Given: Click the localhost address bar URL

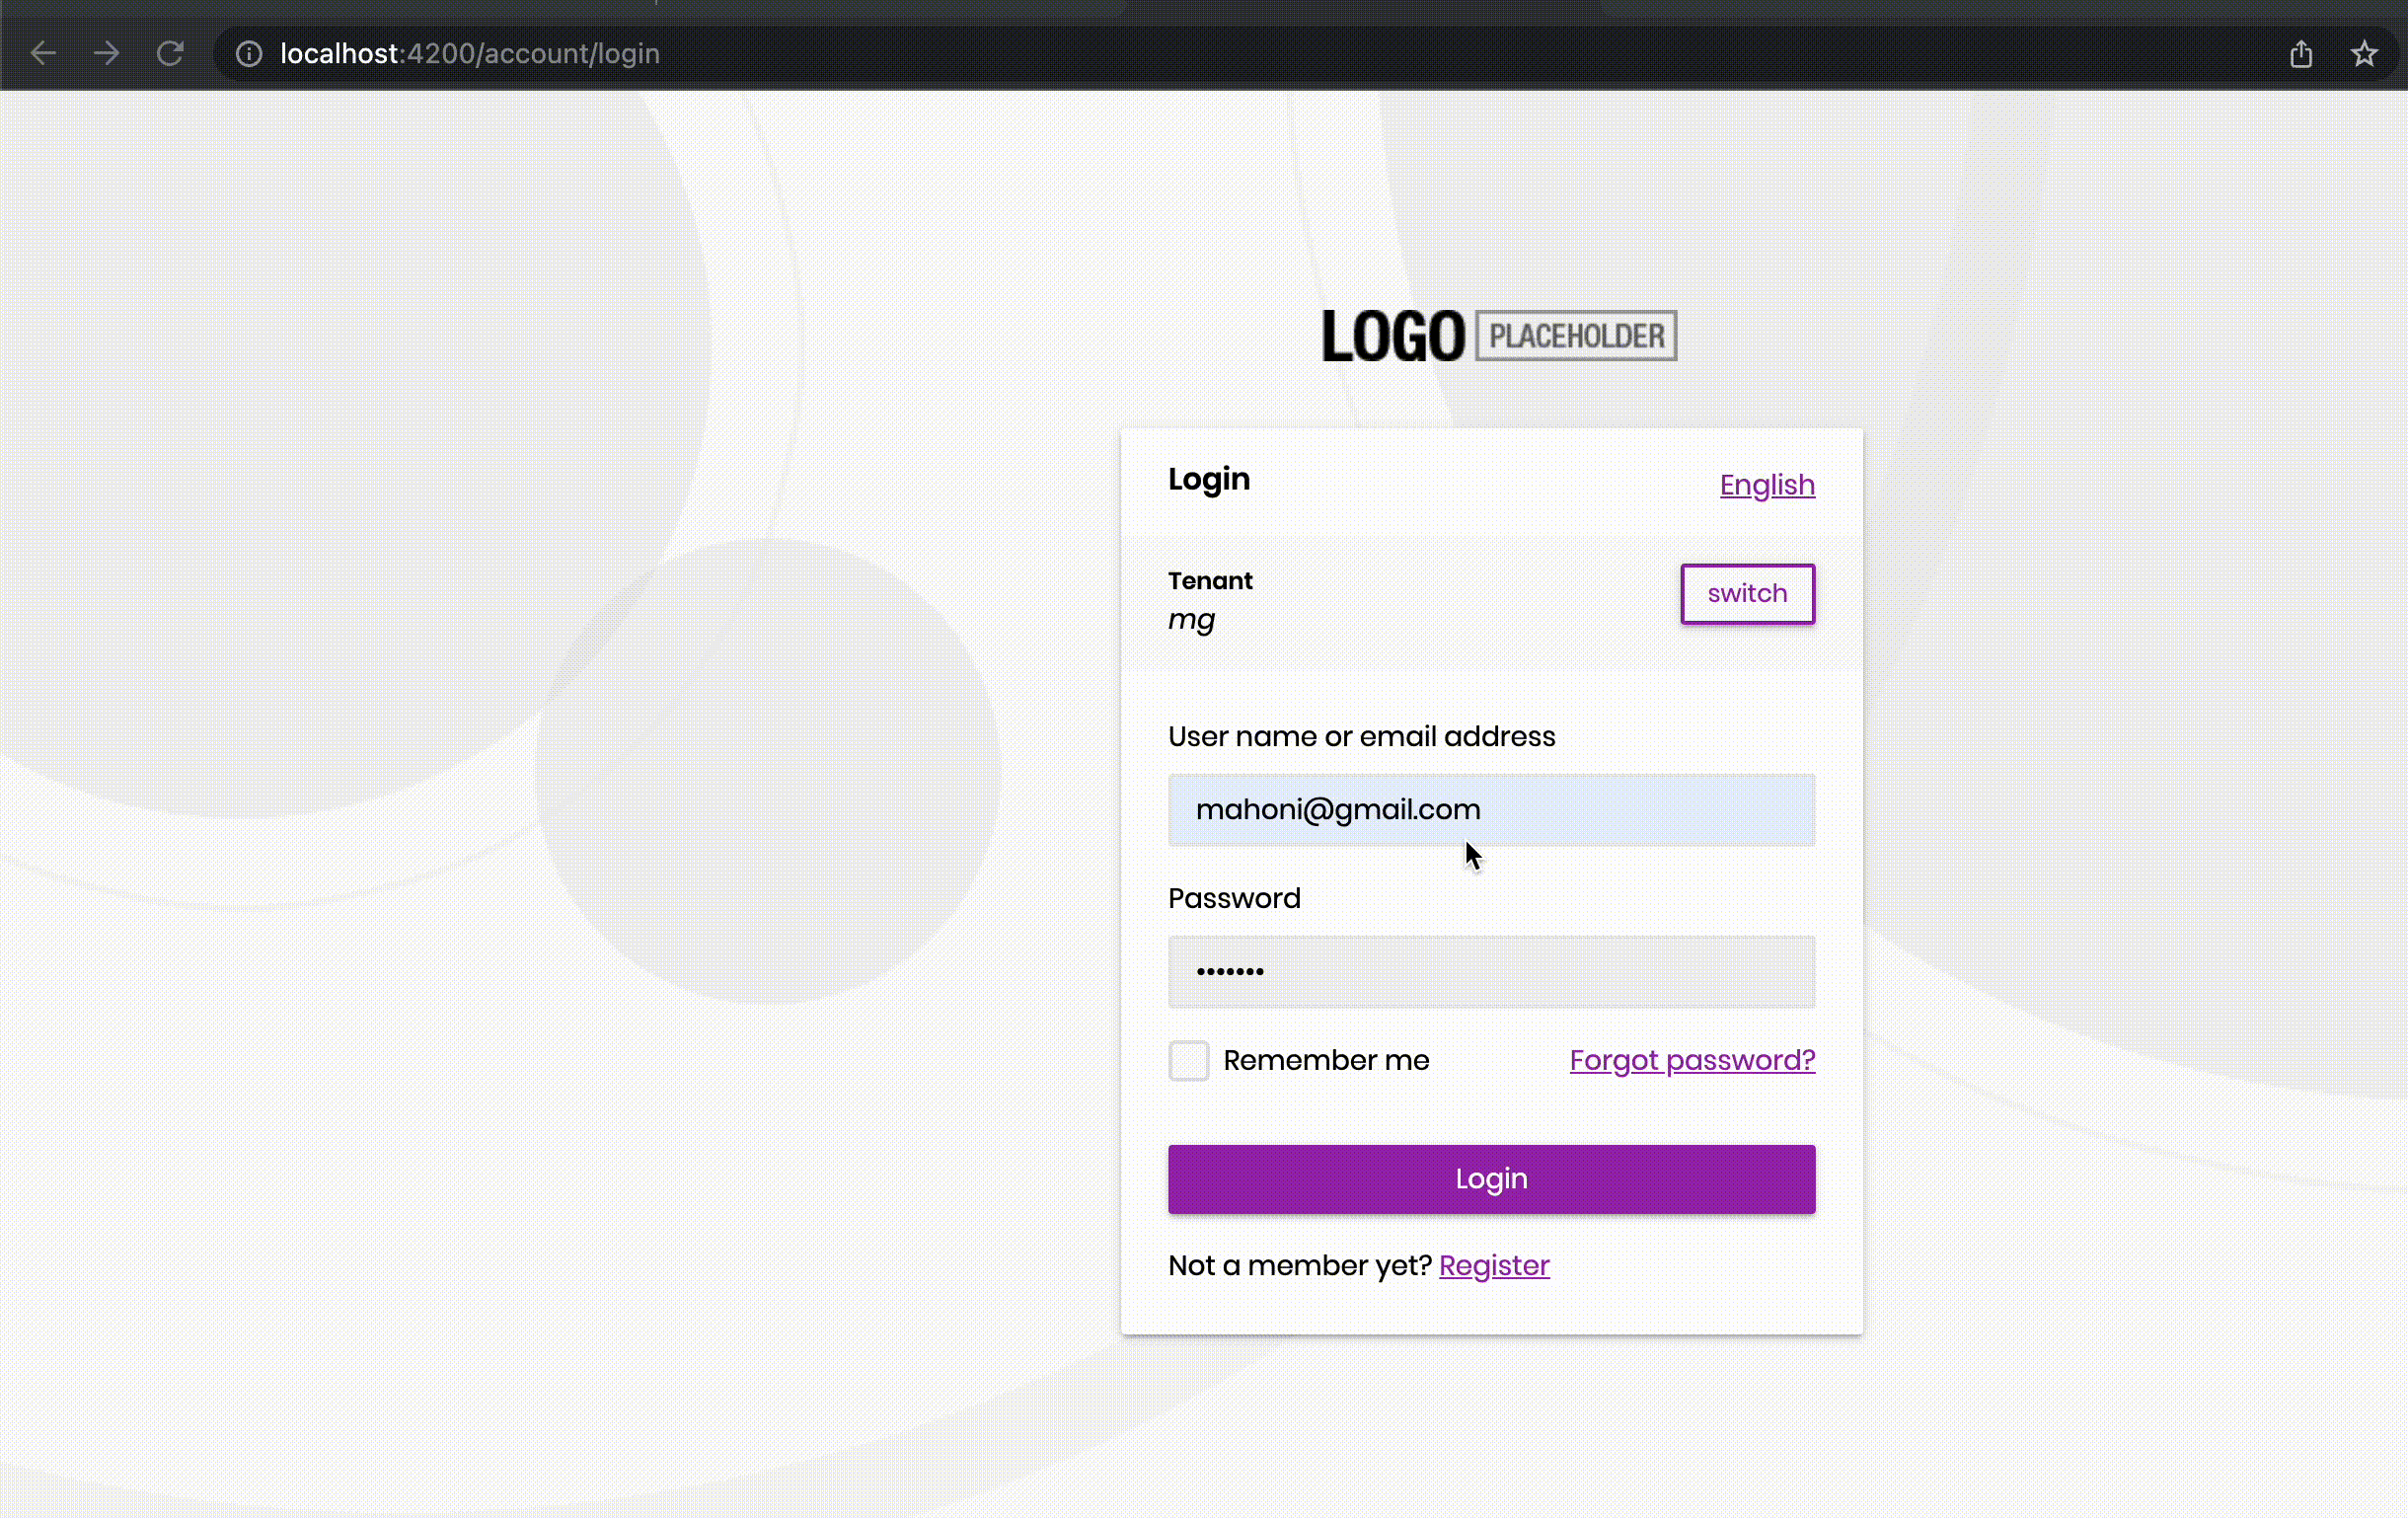Looking at the screenshot, I should click(x=470, y=53).
